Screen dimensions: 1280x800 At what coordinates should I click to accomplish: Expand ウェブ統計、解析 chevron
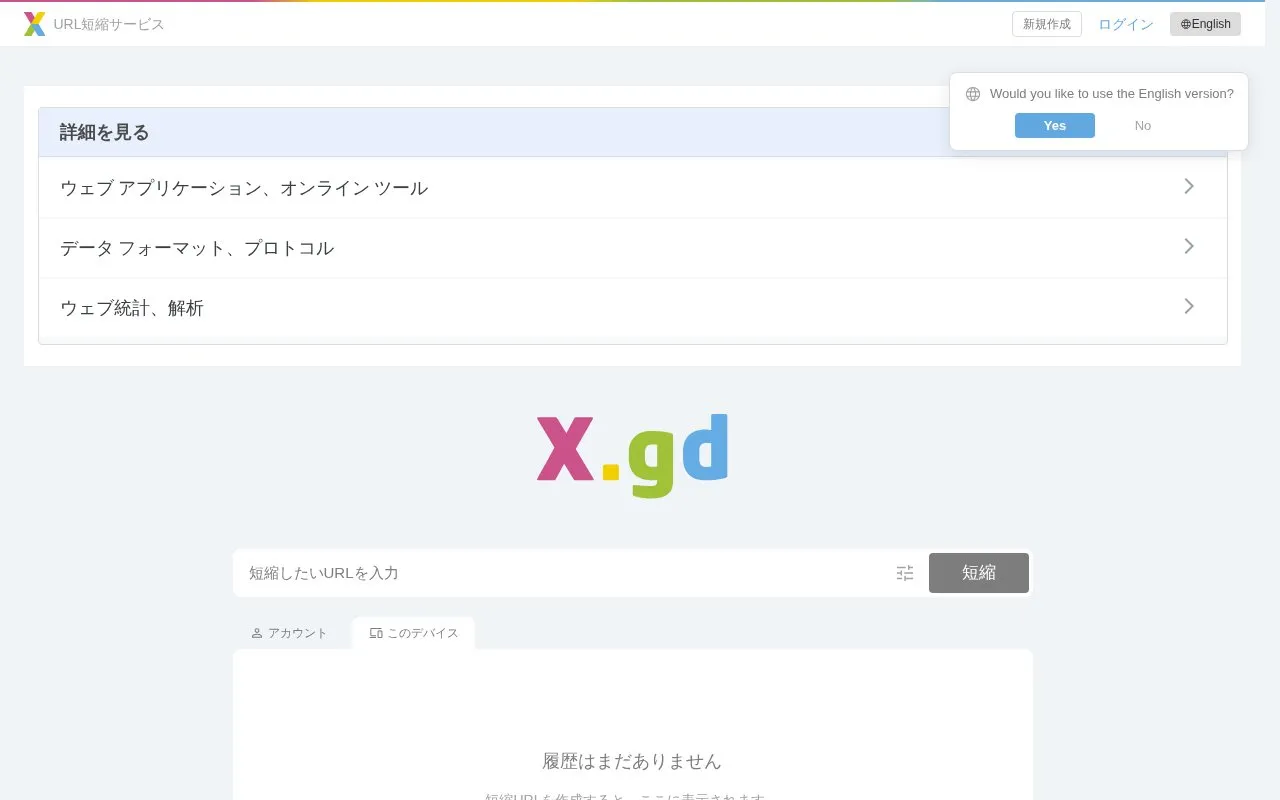click(x=1189, y=306)
